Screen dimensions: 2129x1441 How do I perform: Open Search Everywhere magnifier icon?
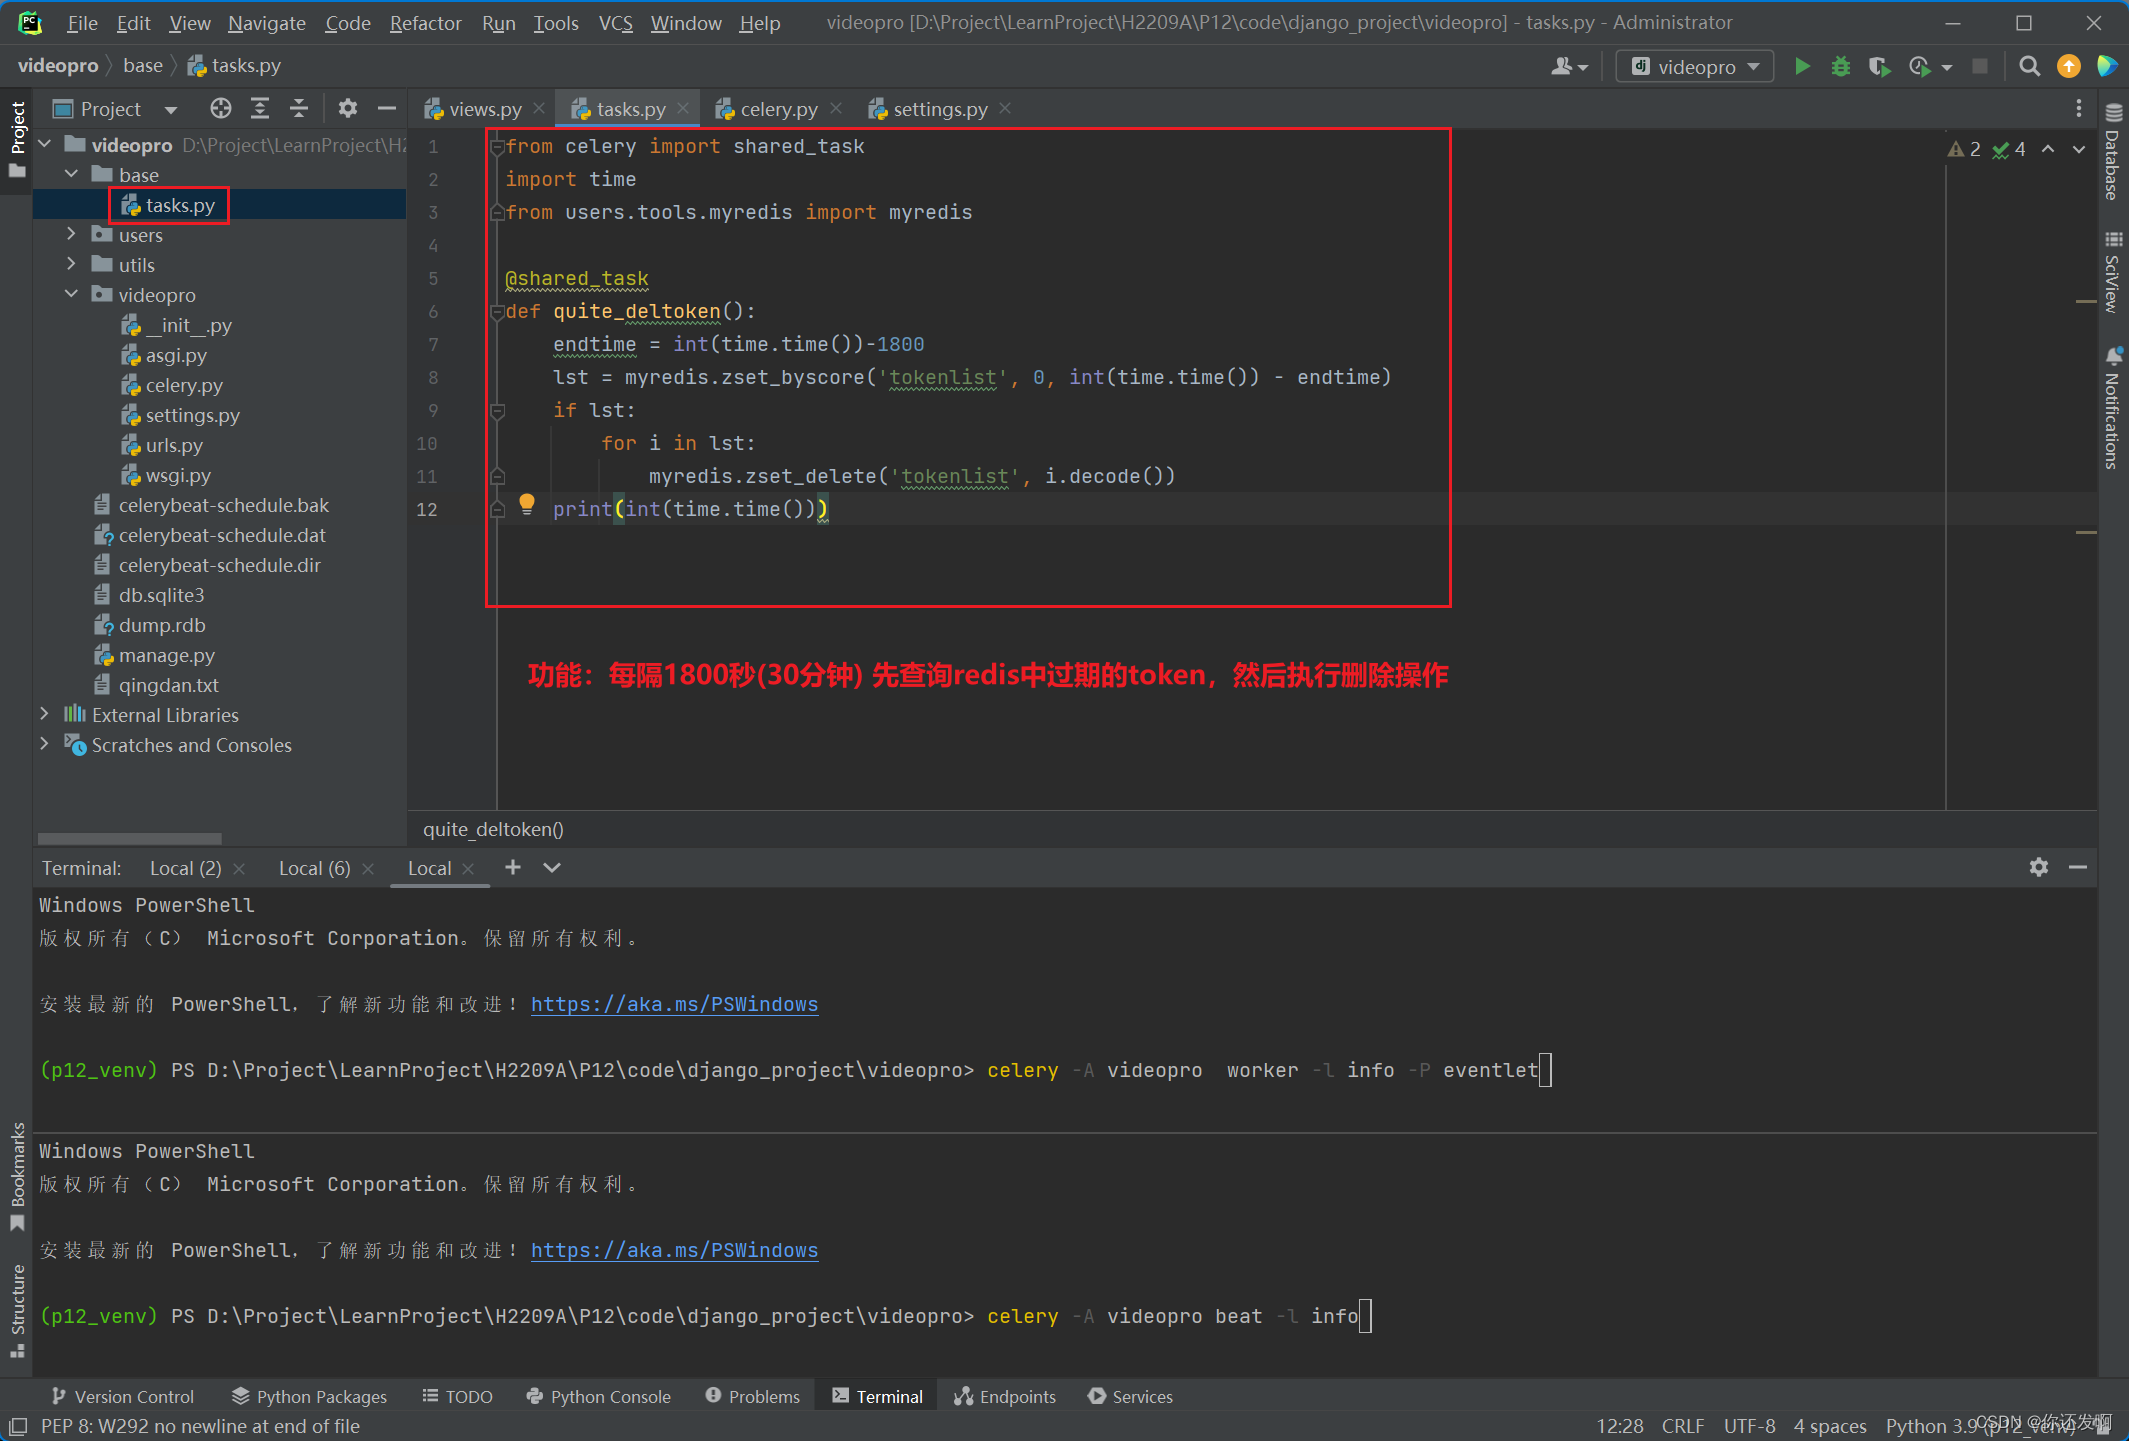pos(2029,67)
